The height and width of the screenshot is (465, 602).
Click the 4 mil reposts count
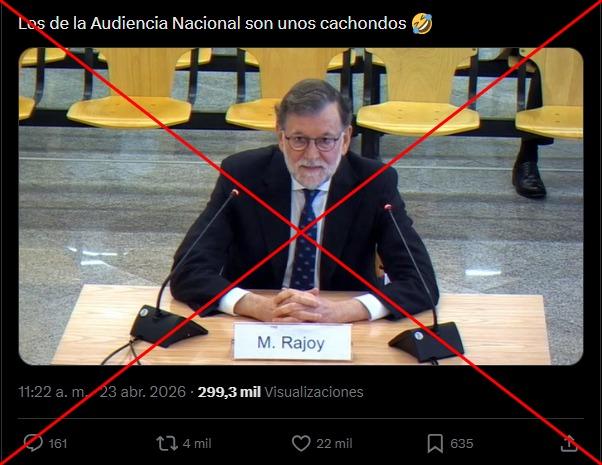click(197, 443)
